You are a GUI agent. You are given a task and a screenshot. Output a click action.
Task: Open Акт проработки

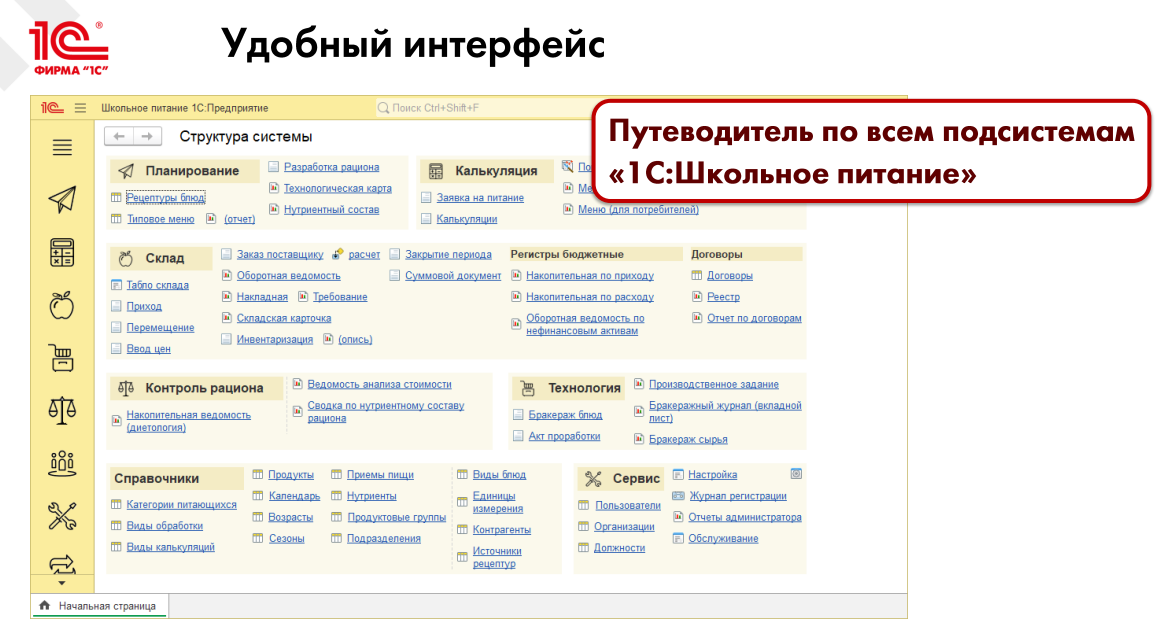565,437
